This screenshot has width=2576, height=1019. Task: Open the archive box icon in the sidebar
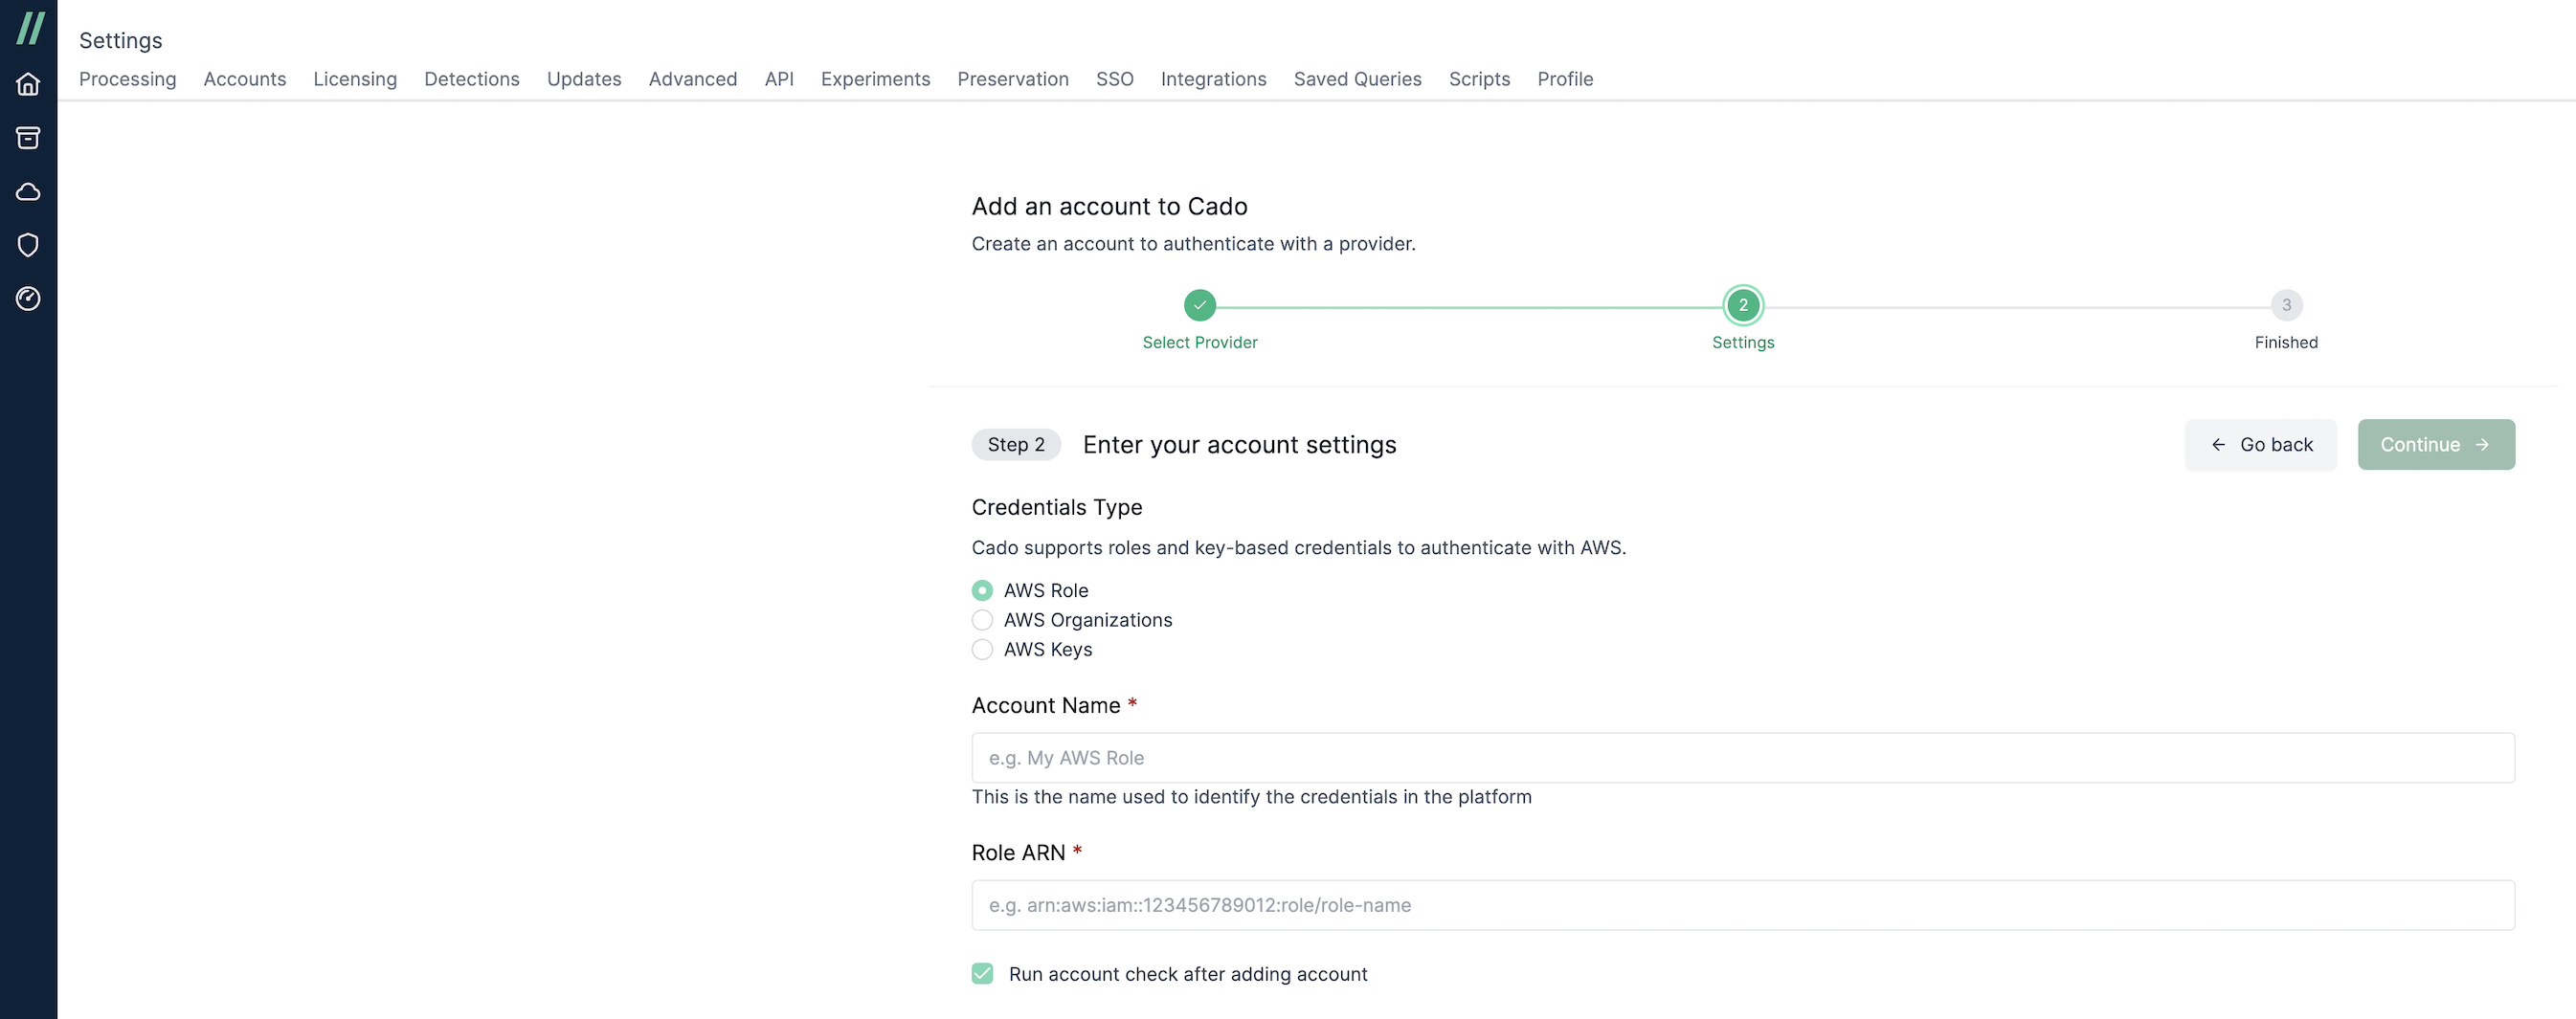pos(28,138)
